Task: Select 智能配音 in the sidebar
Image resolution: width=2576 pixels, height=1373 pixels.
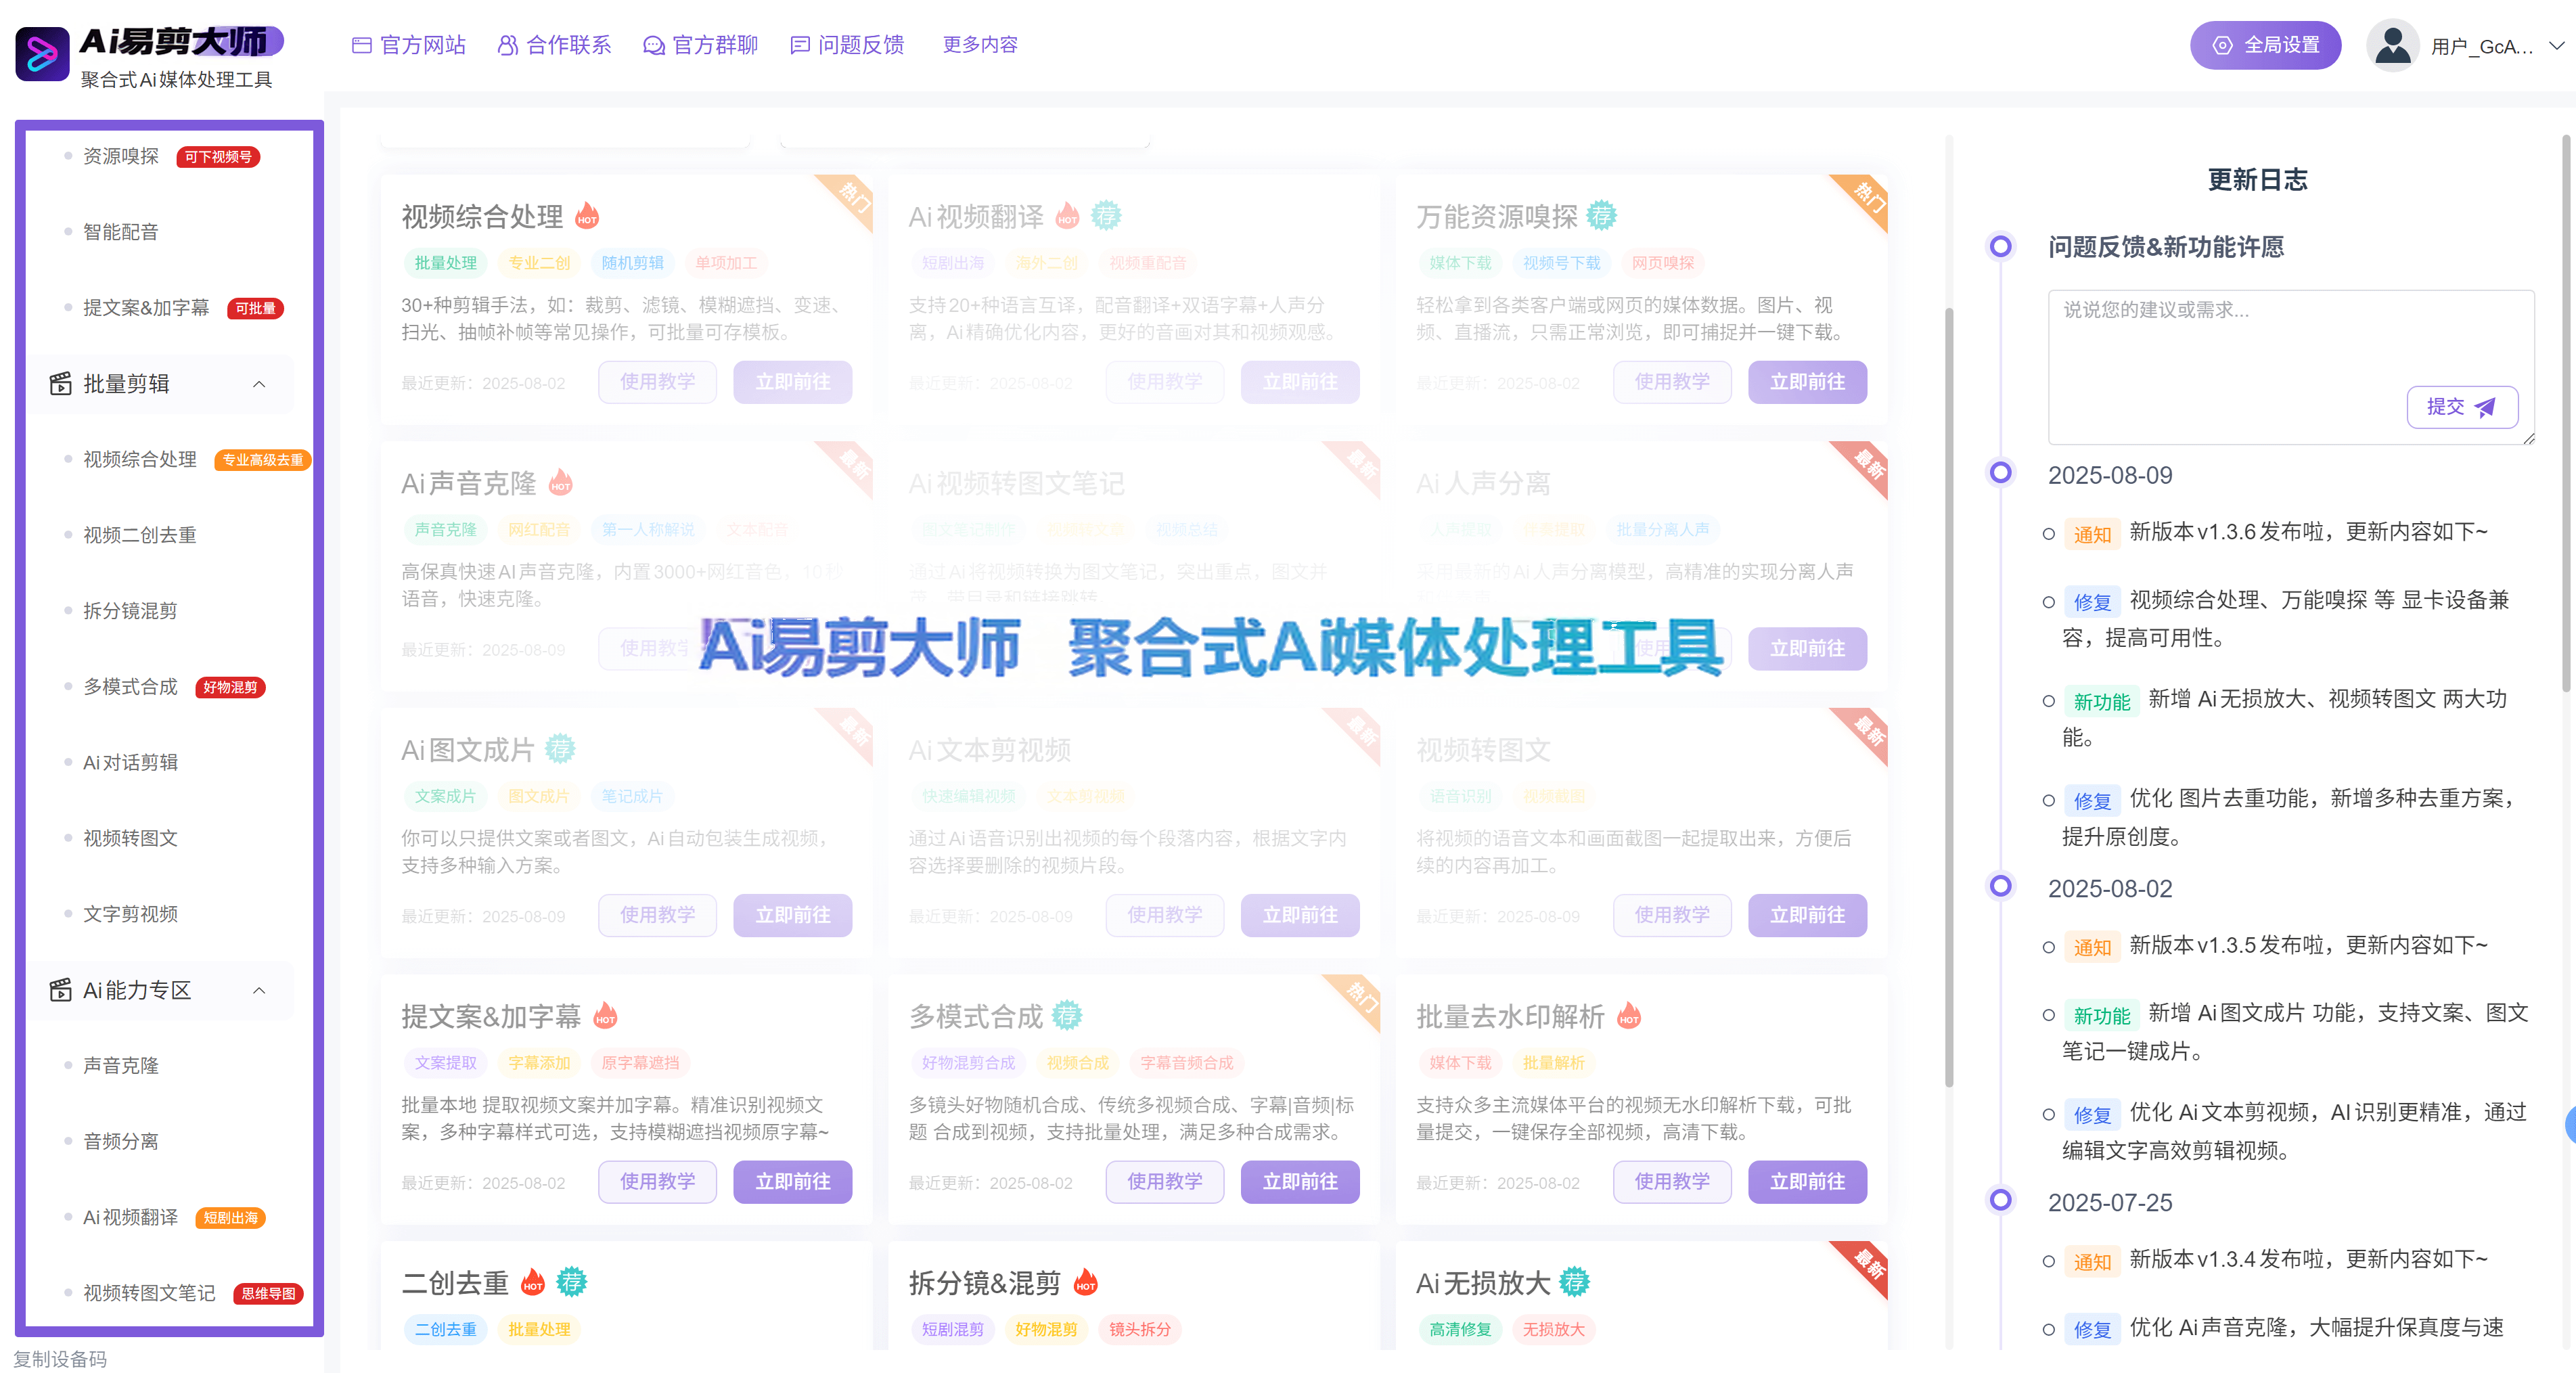Action: pyautogui.click(x=121, y=232)
